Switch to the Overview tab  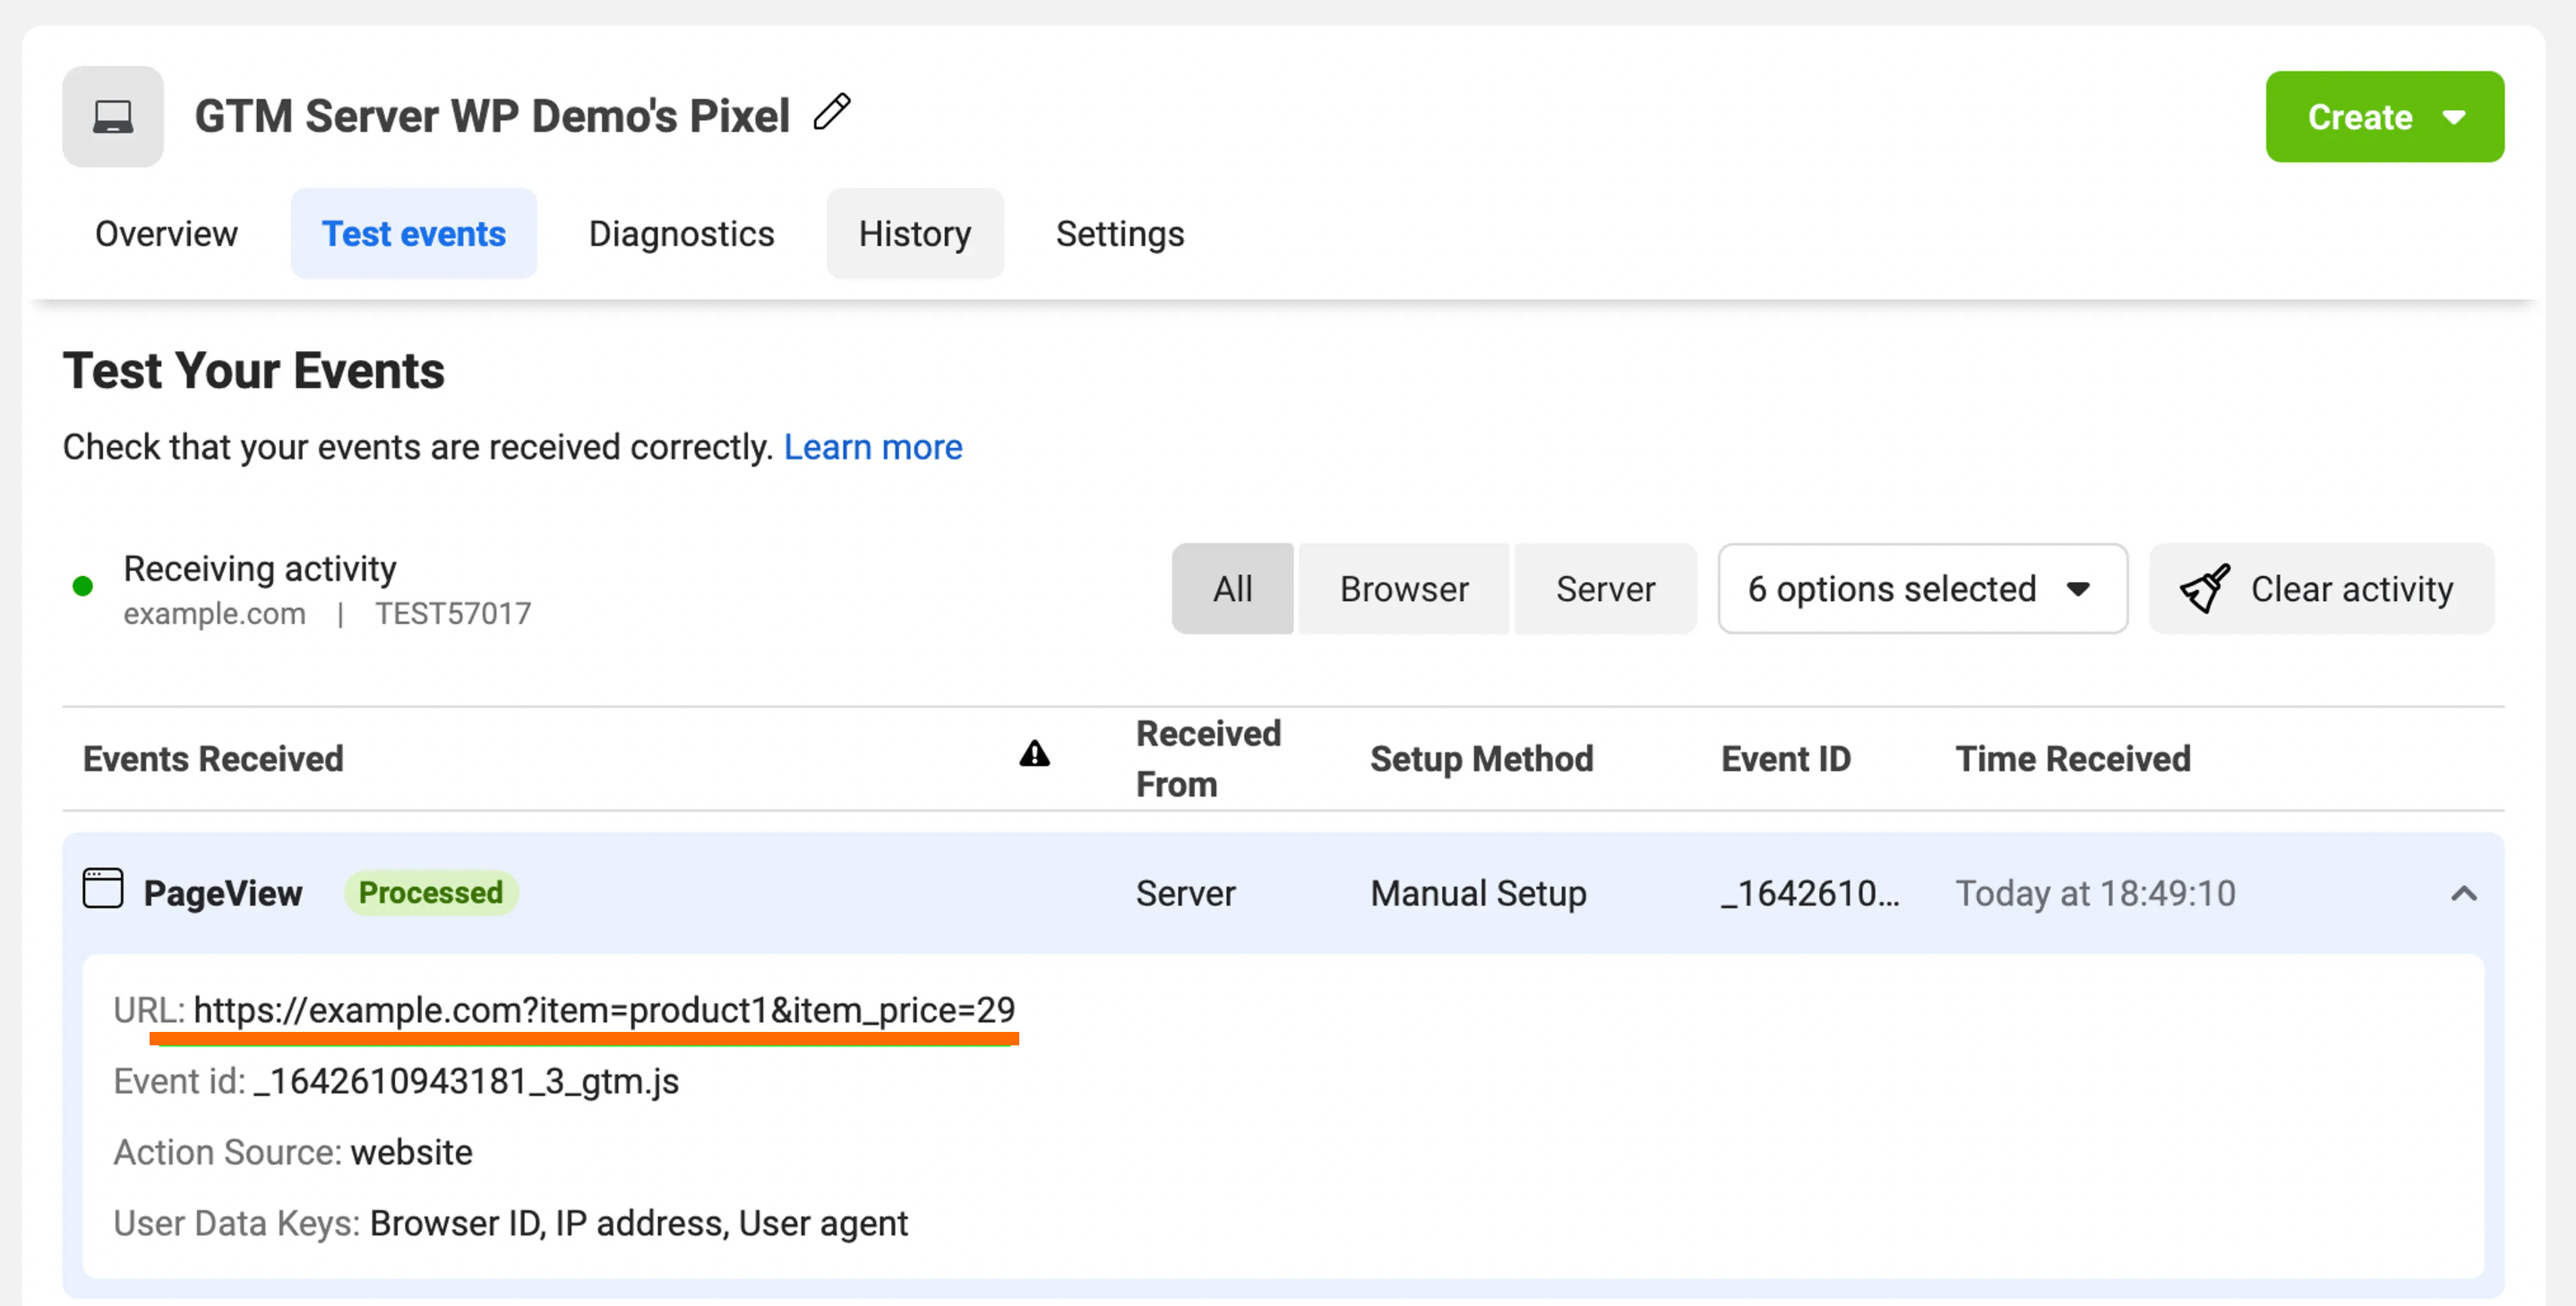click(x=166, y=233)
